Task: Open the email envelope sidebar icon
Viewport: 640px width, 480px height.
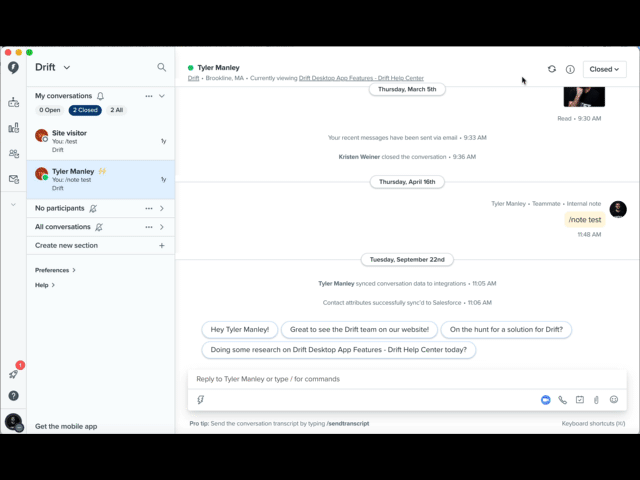Action: point(13,179)
